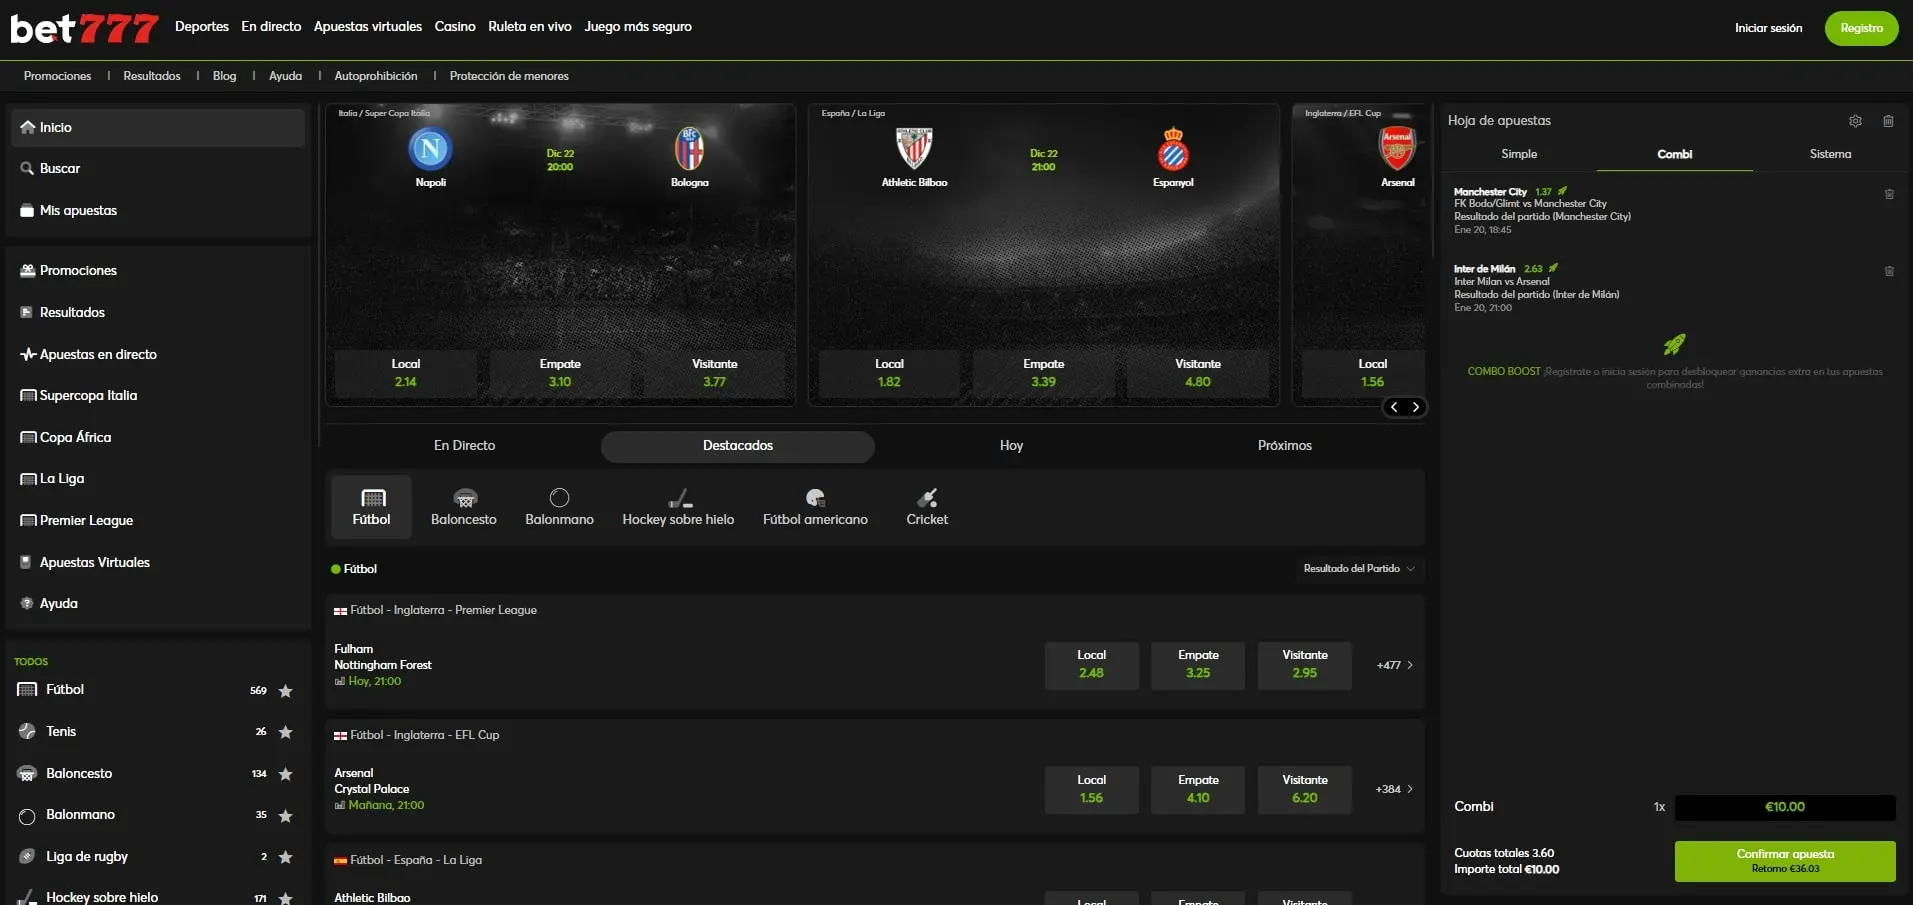
Task: Show next featured match carousel arrow
Action: 1416,407
